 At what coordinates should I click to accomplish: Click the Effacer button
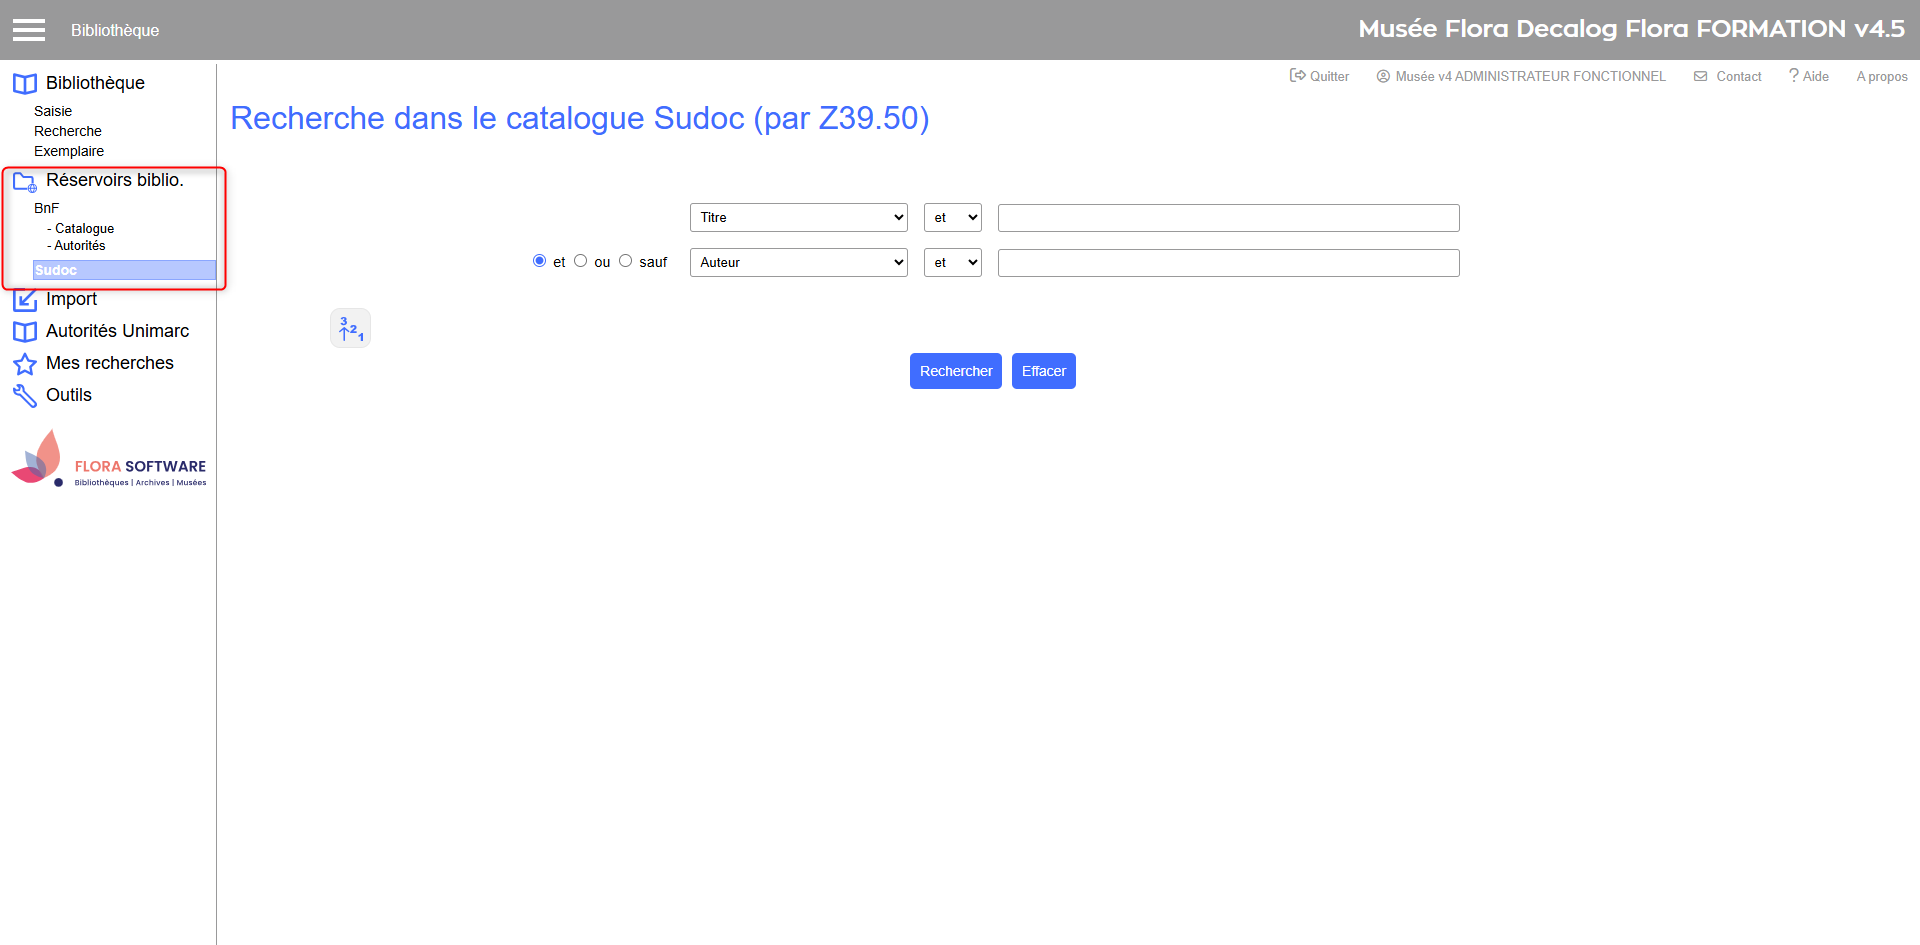1043,371
